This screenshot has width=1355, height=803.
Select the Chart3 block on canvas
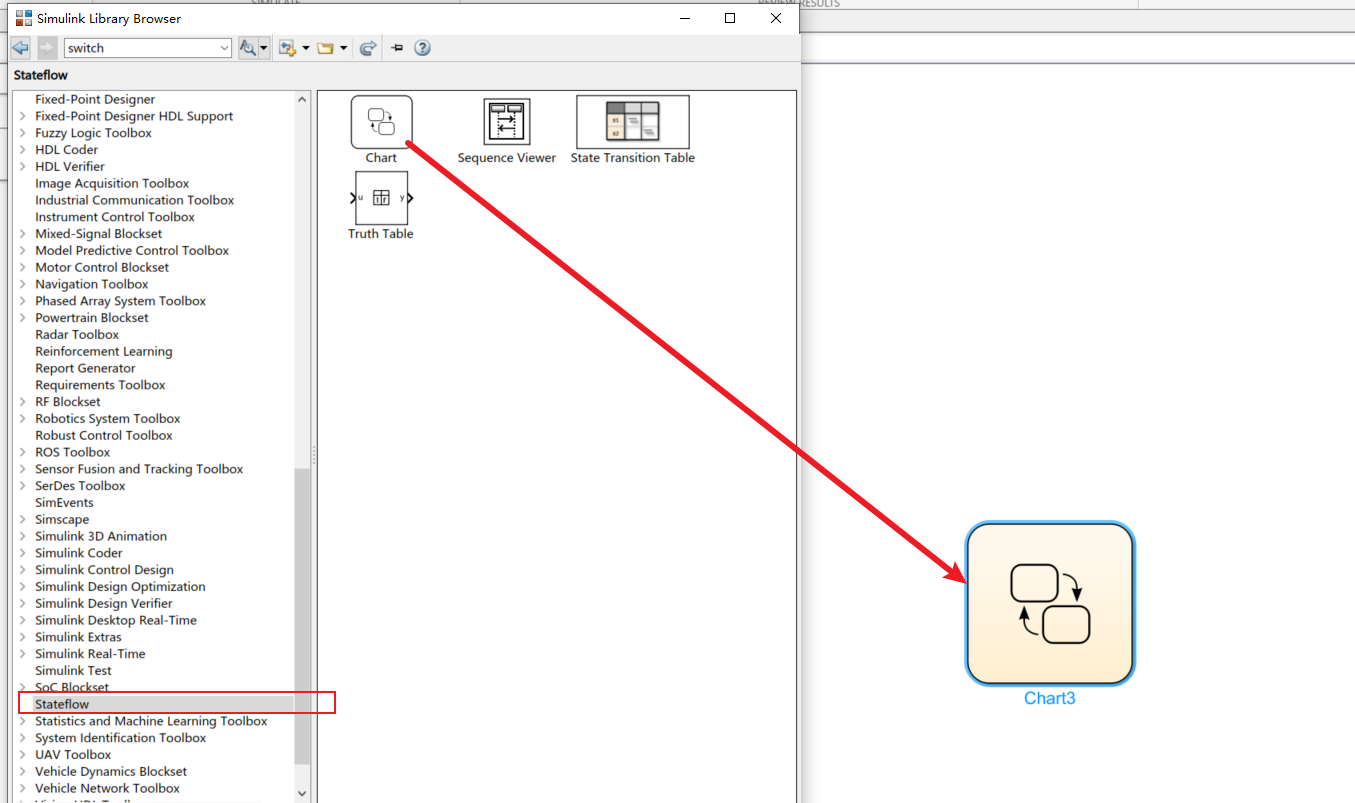coord(1050,603)
